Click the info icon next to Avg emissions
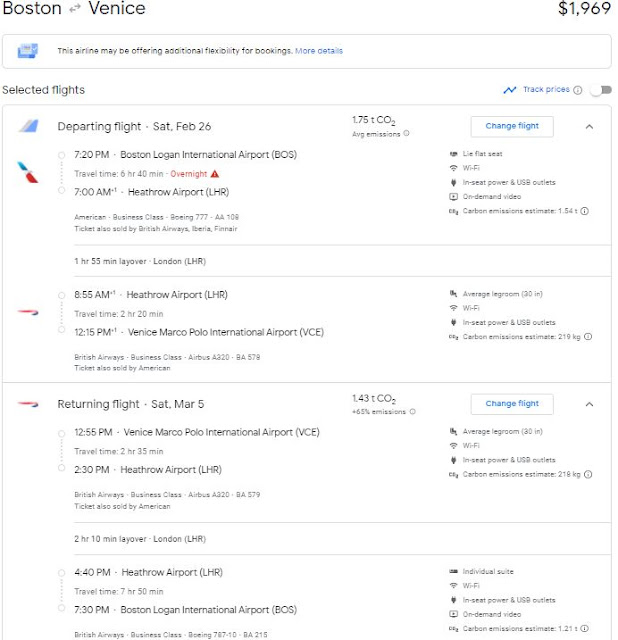The image size is (618, 640). tap(406, 133)
